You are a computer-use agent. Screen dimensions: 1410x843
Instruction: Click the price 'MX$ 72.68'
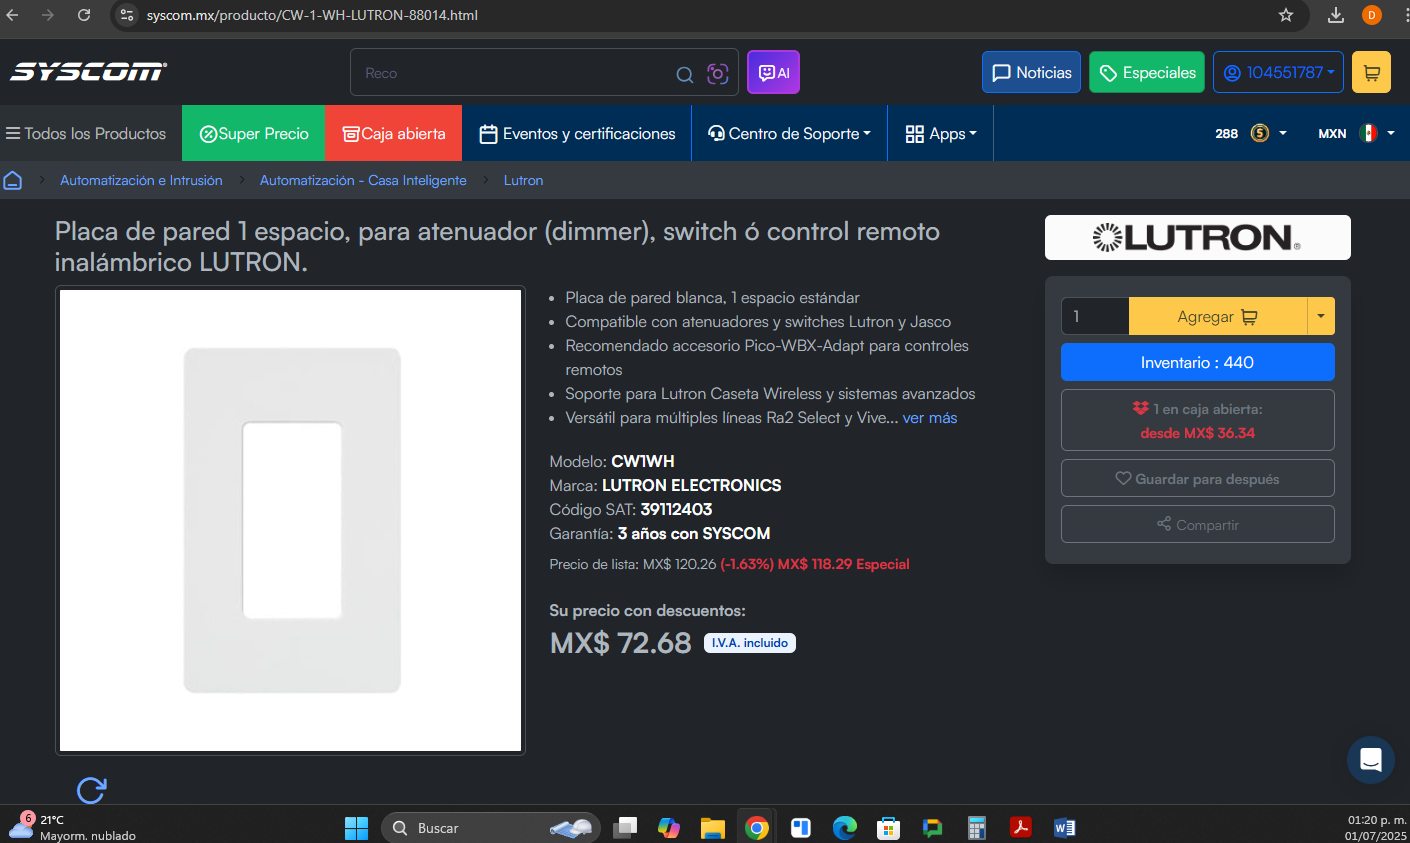pos(620,642)
